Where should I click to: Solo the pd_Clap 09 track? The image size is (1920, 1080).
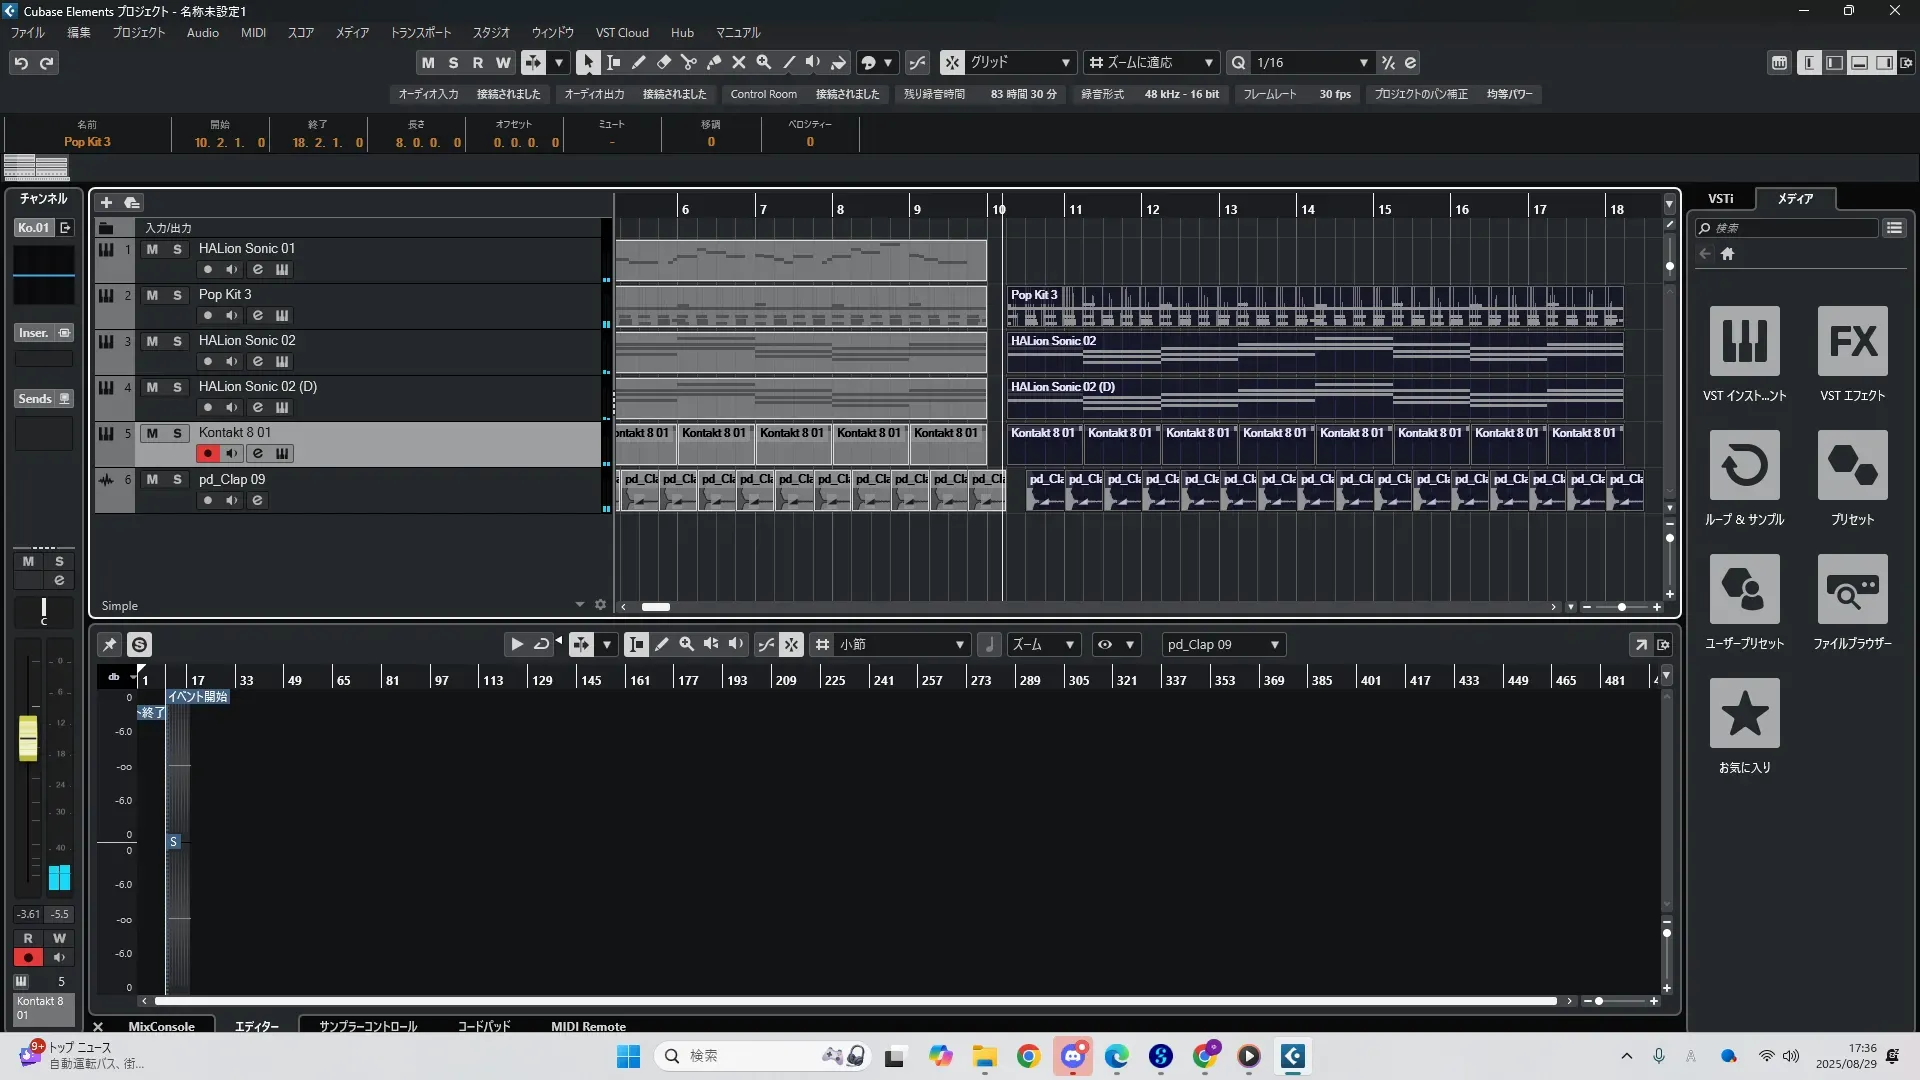177,480
